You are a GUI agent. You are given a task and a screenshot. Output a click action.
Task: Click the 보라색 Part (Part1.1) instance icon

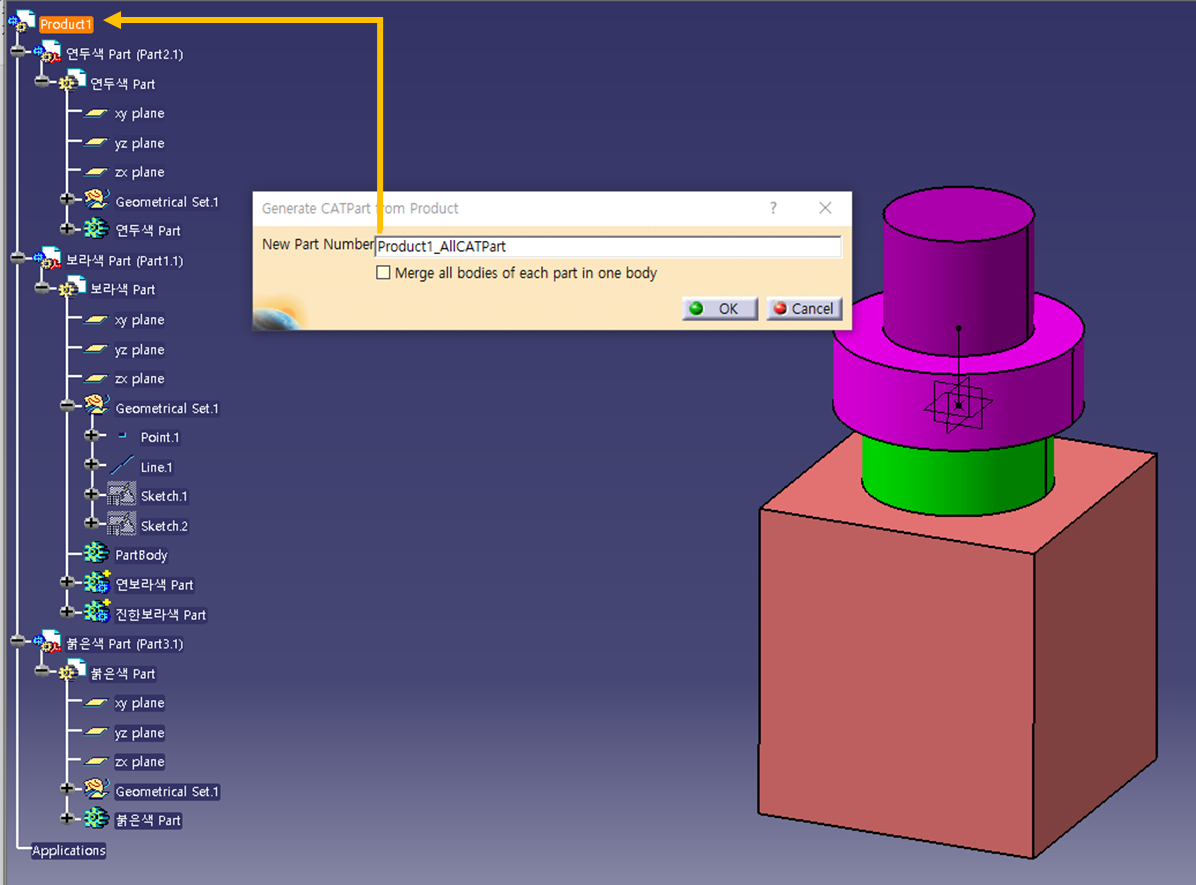[47, 259]
